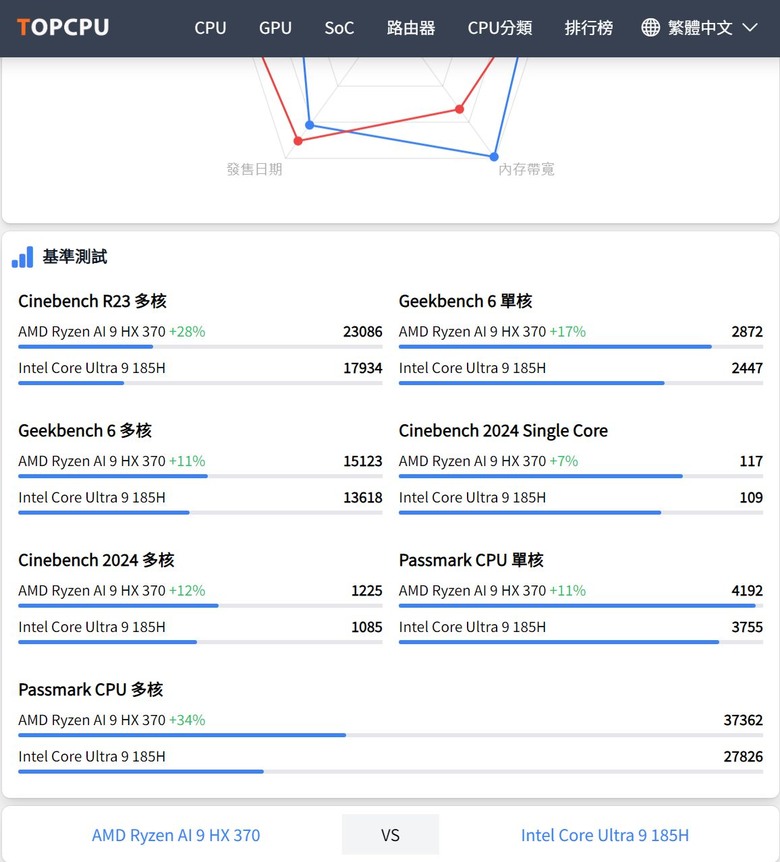
Task: Click the globe language icon
Action: [650, 27]
